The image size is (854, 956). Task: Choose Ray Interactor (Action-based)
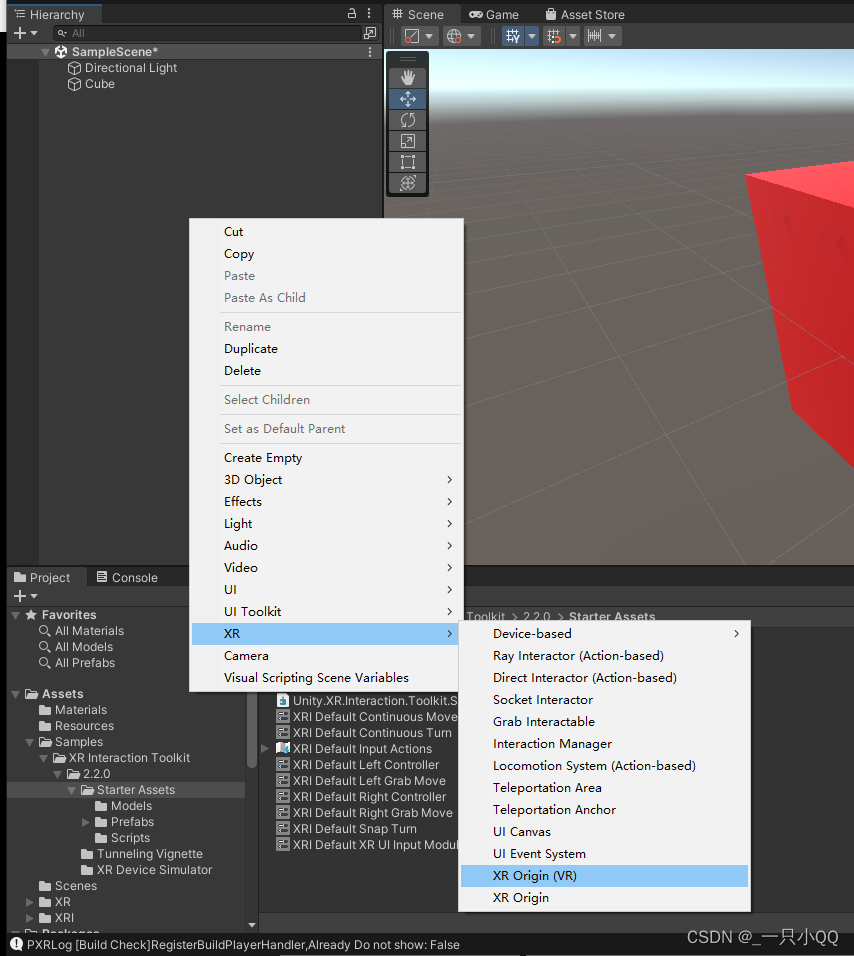coord(604,655)
